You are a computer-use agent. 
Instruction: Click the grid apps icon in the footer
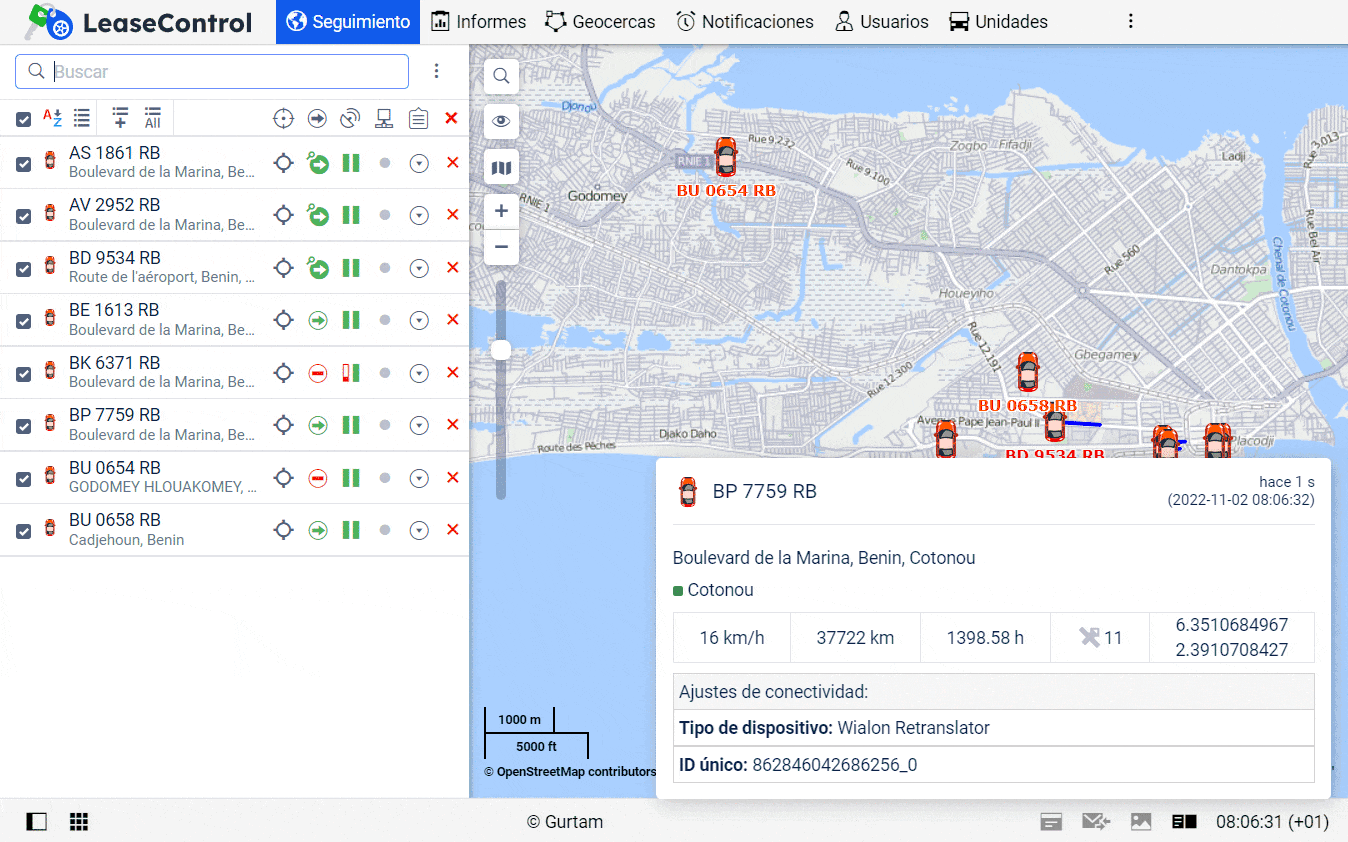click(79, 822)
